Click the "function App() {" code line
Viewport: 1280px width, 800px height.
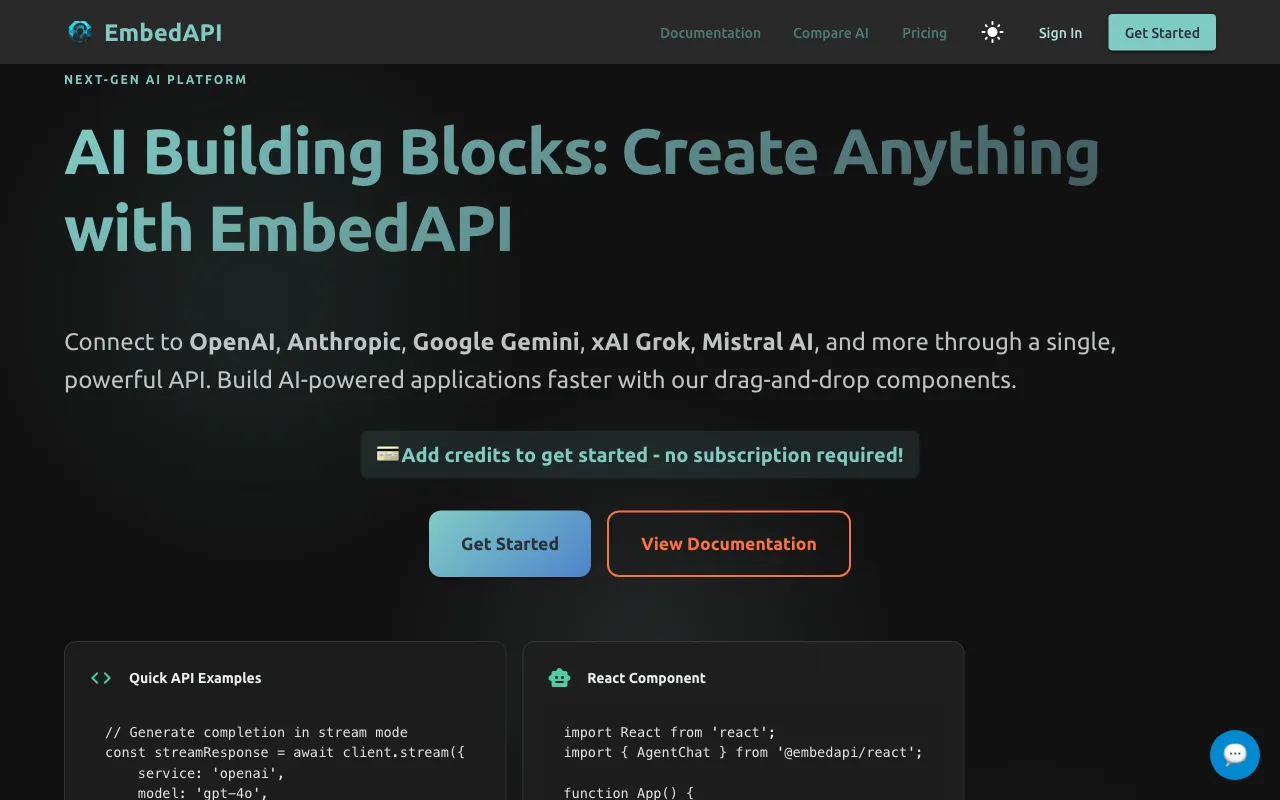[628, 793]
